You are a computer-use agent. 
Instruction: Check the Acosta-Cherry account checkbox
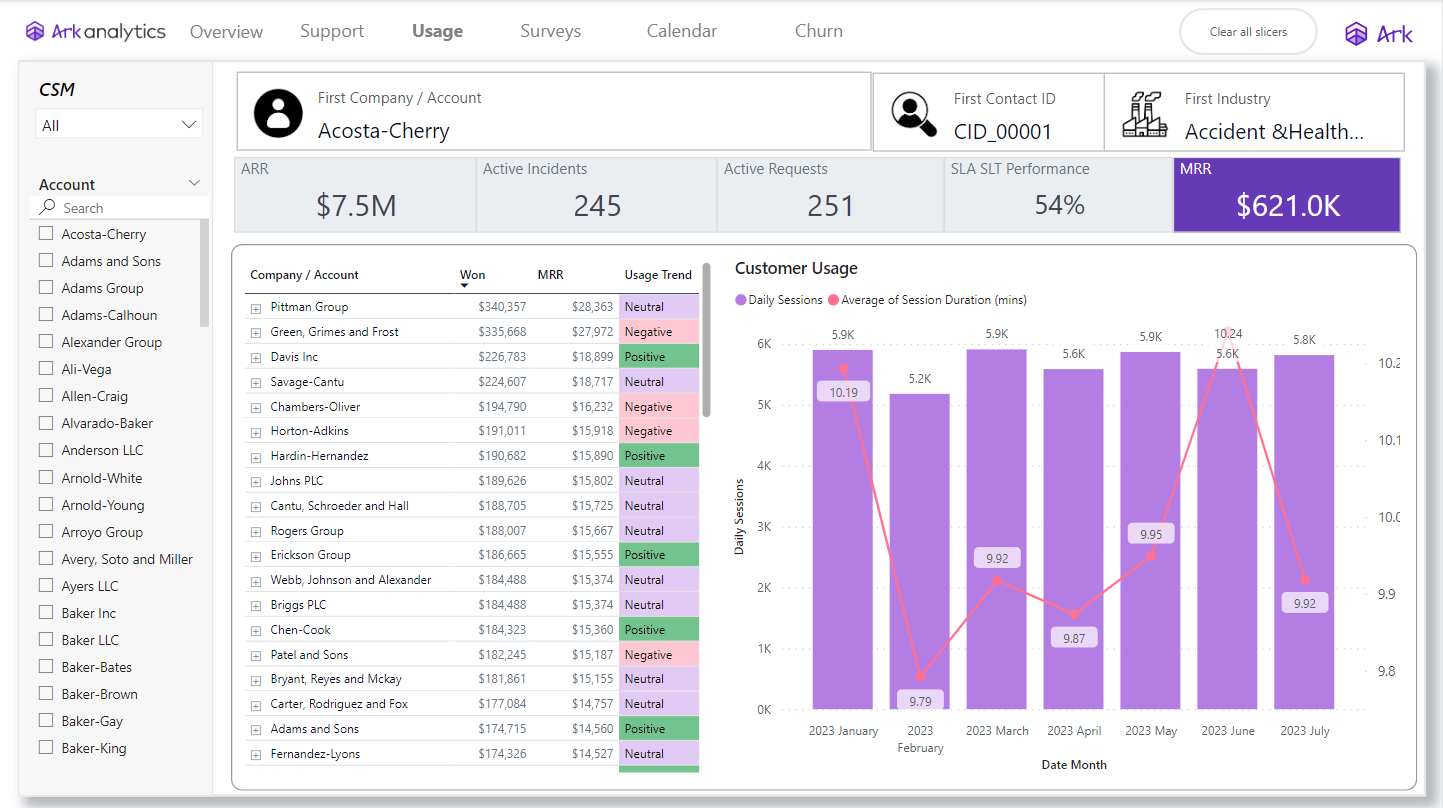[x=45, y=233]
